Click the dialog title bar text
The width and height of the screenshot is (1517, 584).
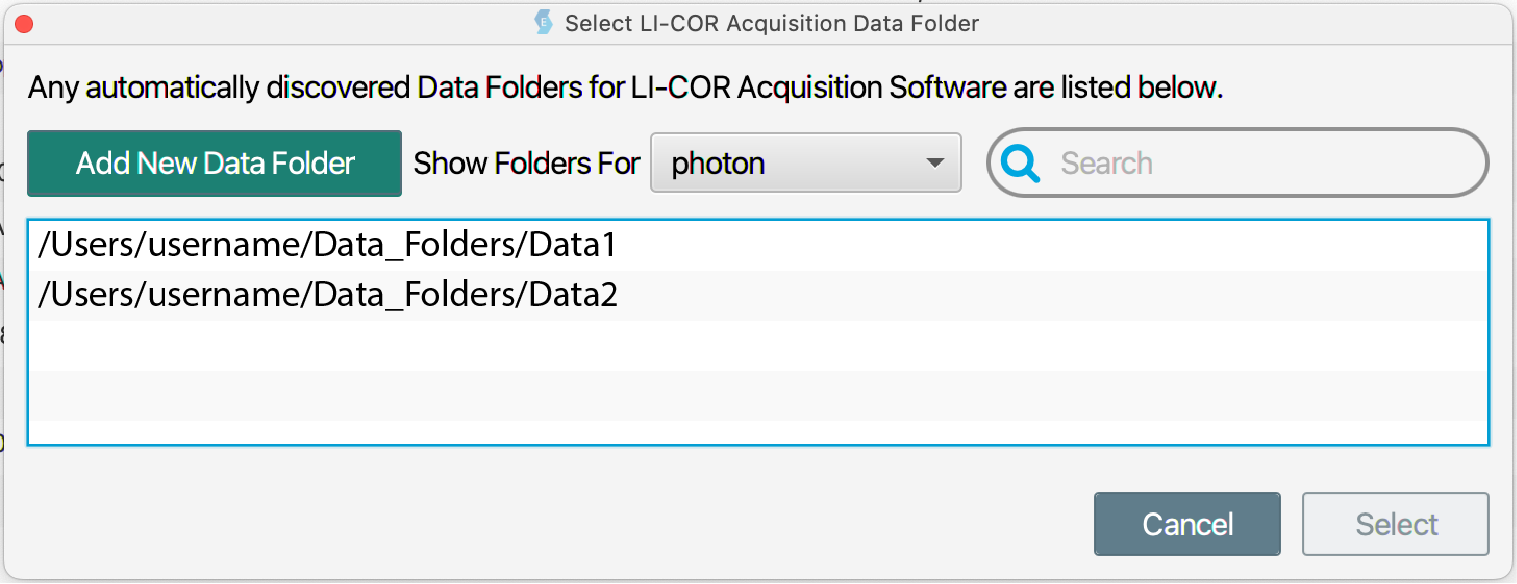771,23
